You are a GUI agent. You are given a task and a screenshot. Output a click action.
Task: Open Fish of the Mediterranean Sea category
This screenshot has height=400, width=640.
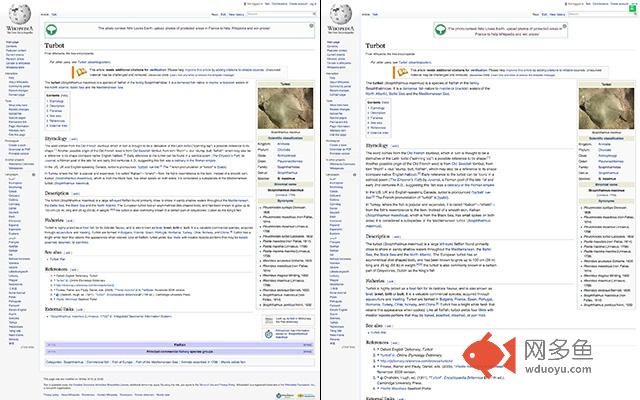click(157, 362)
